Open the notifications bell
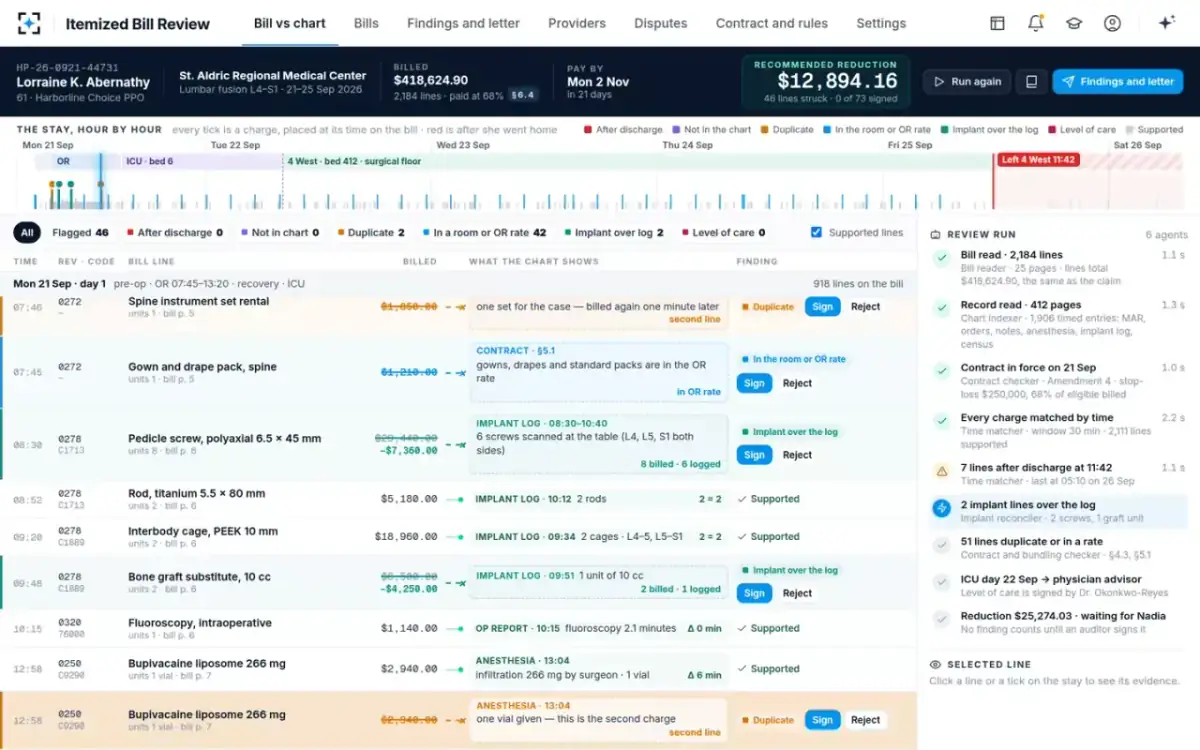Screen dimensions: 1200x750 (x=1036, y=23)
